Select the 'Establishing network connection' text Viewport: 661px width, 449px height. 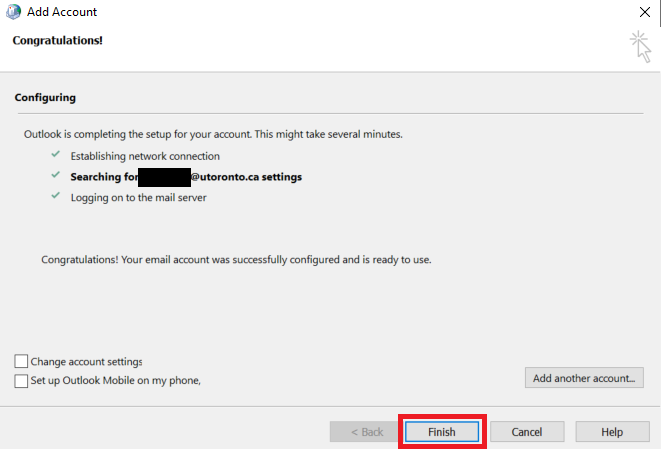coord(145,156)
